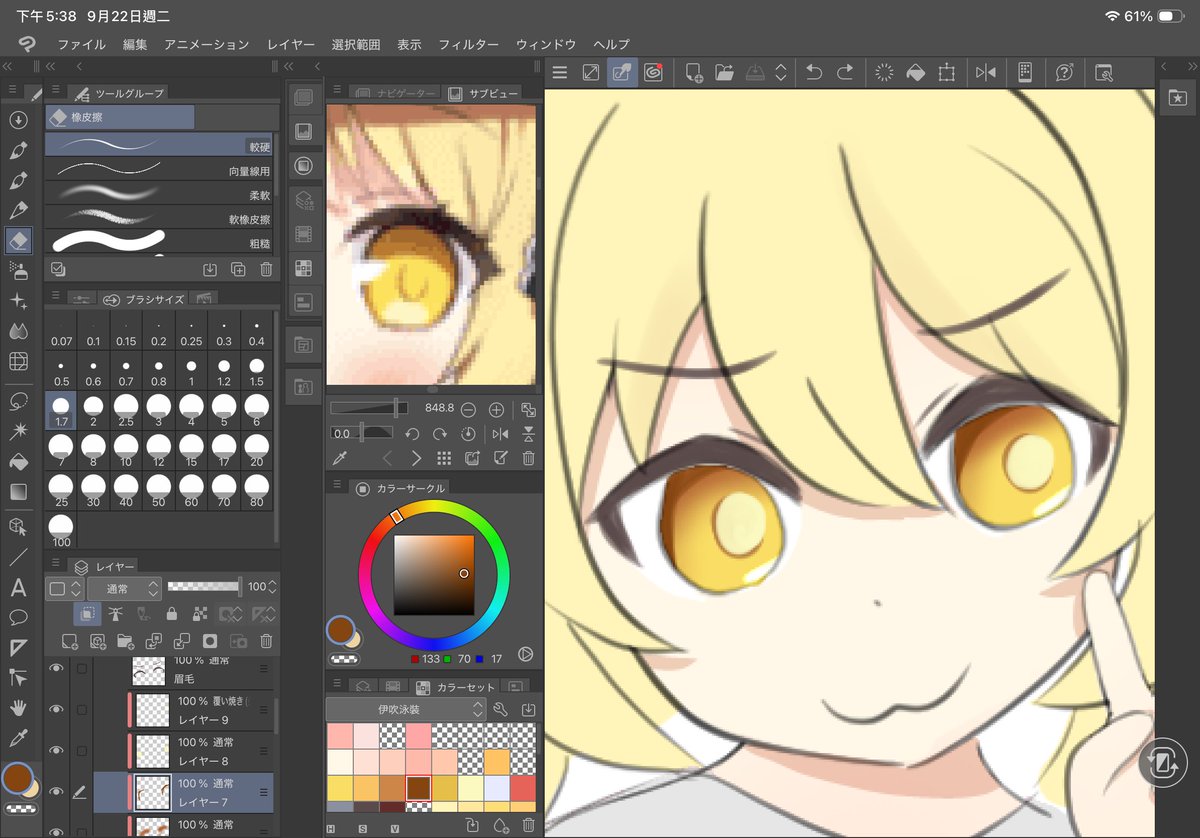The width and height of the screenshot is (1200, 838).
Task: Click the Flip horizontal icon in command bar
Action: (x=985, y=72)
